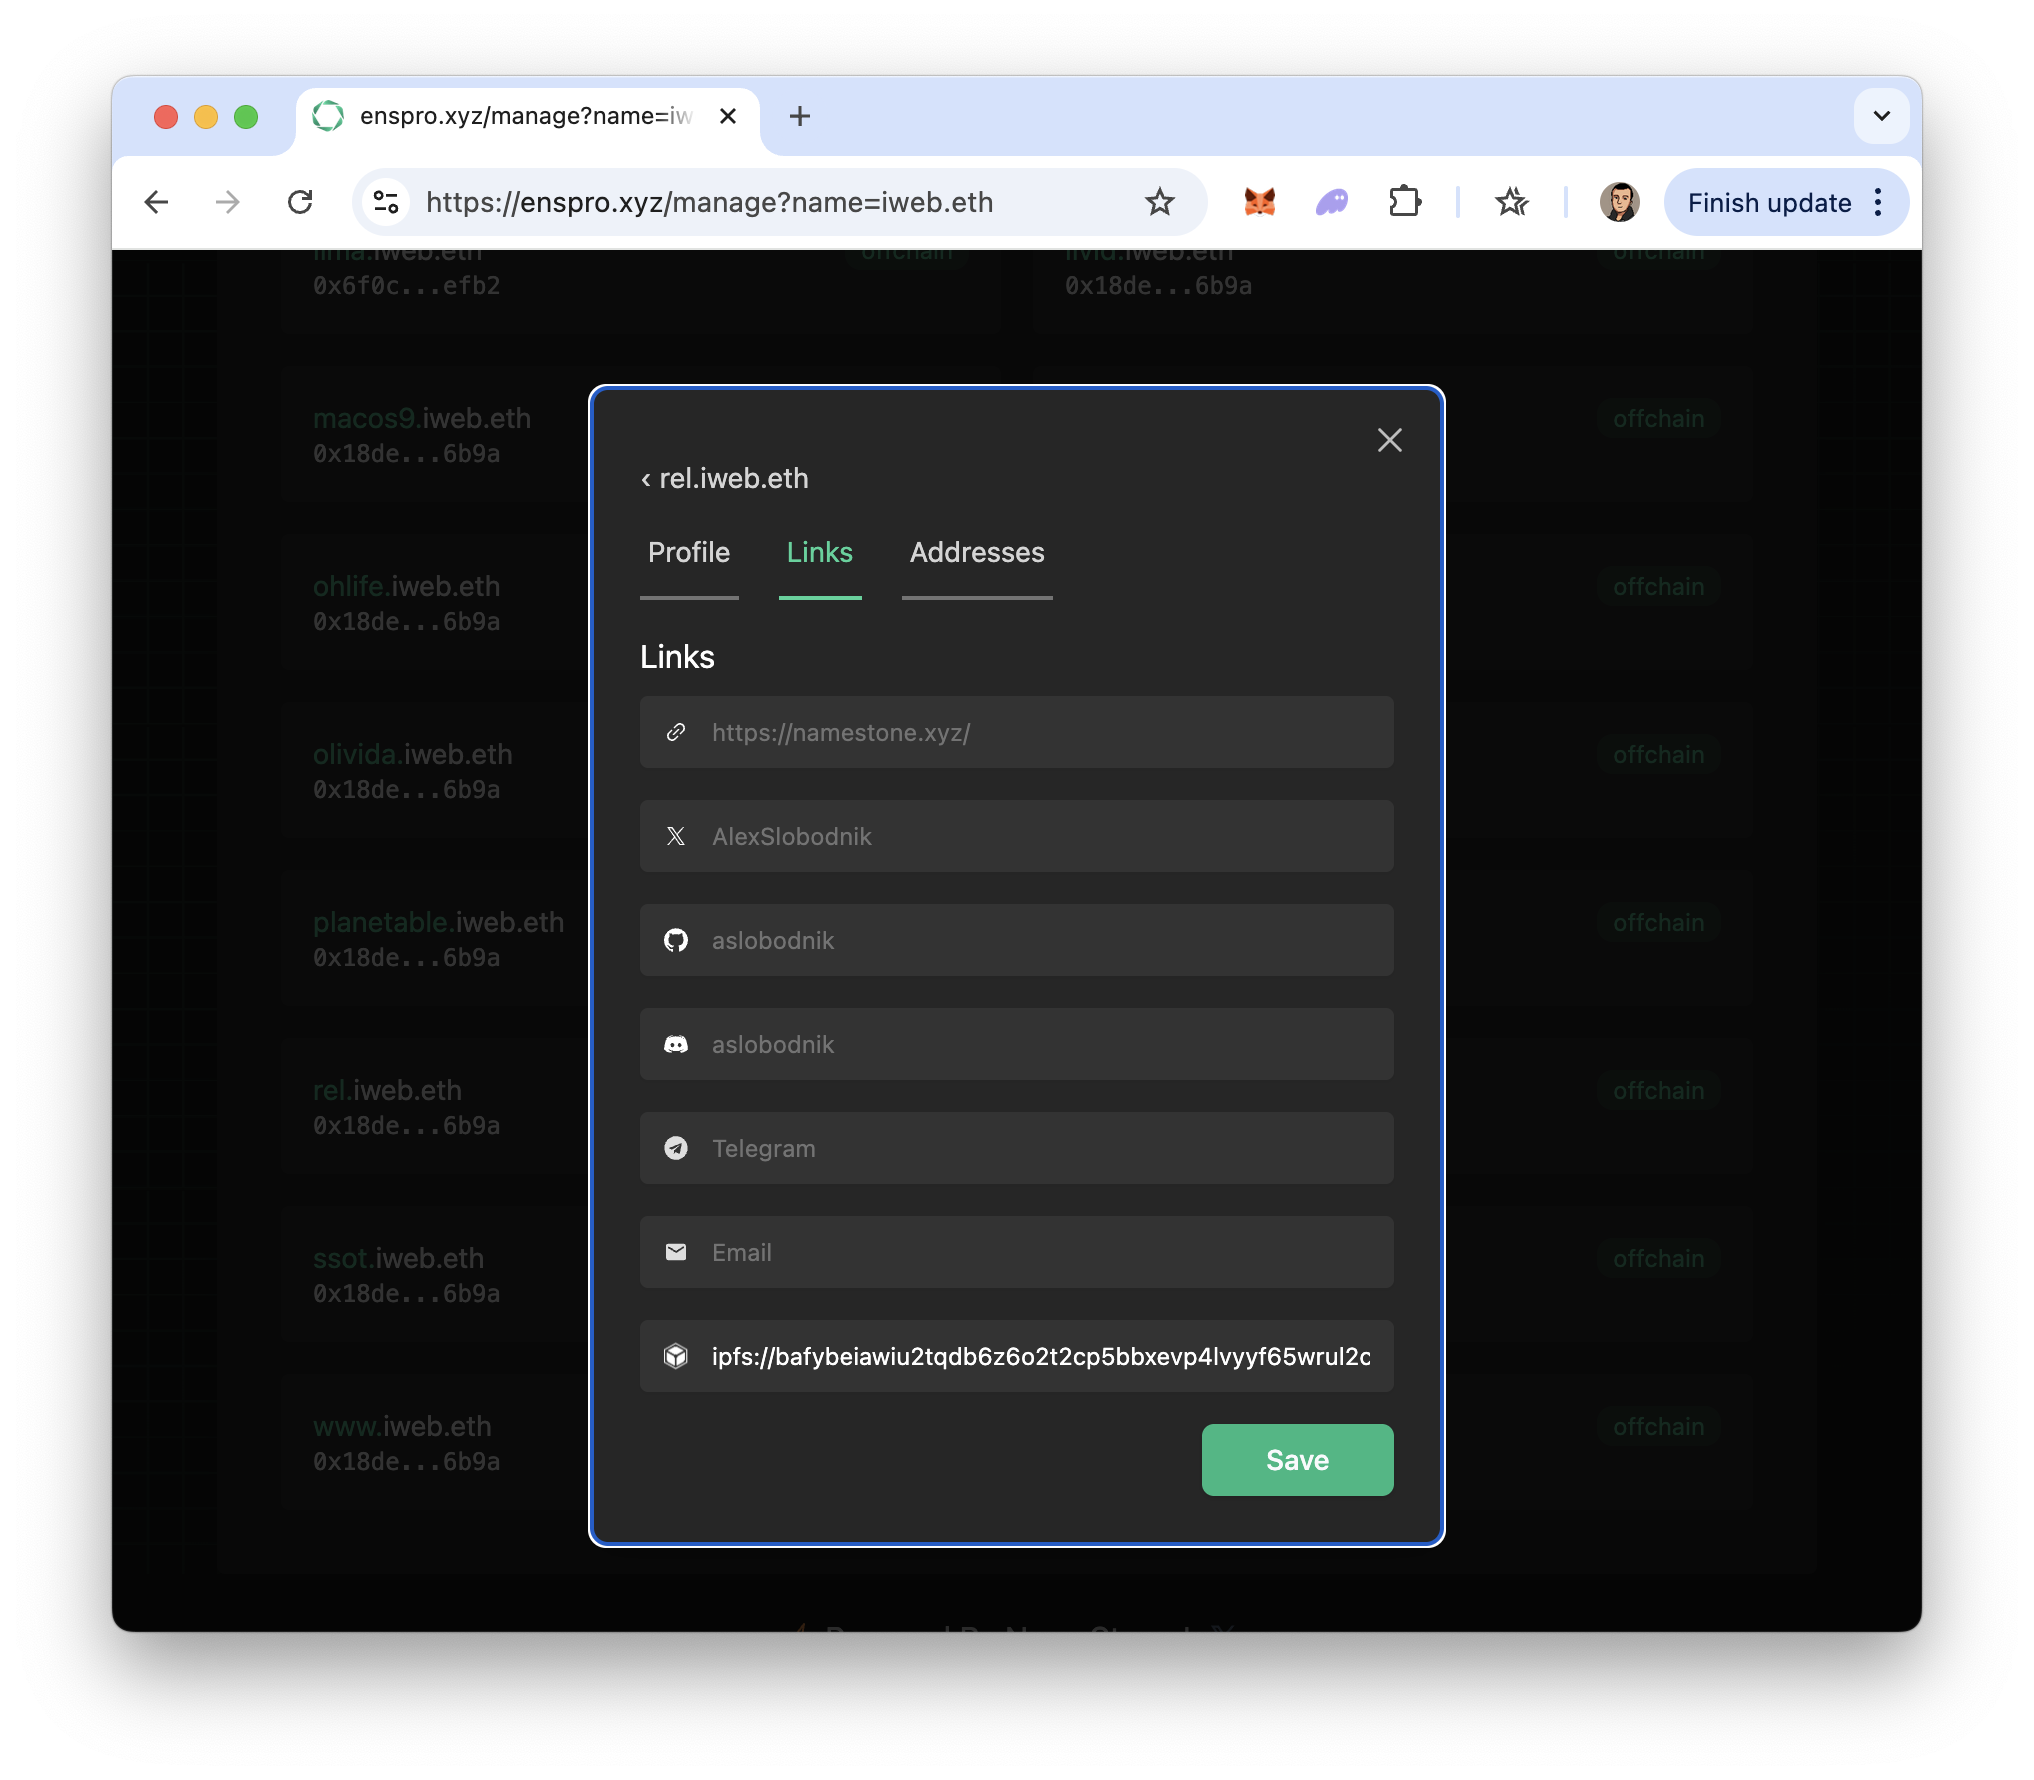
Task: Close the rel.iweb.eth dialog
Action: tap(1389, 440)
